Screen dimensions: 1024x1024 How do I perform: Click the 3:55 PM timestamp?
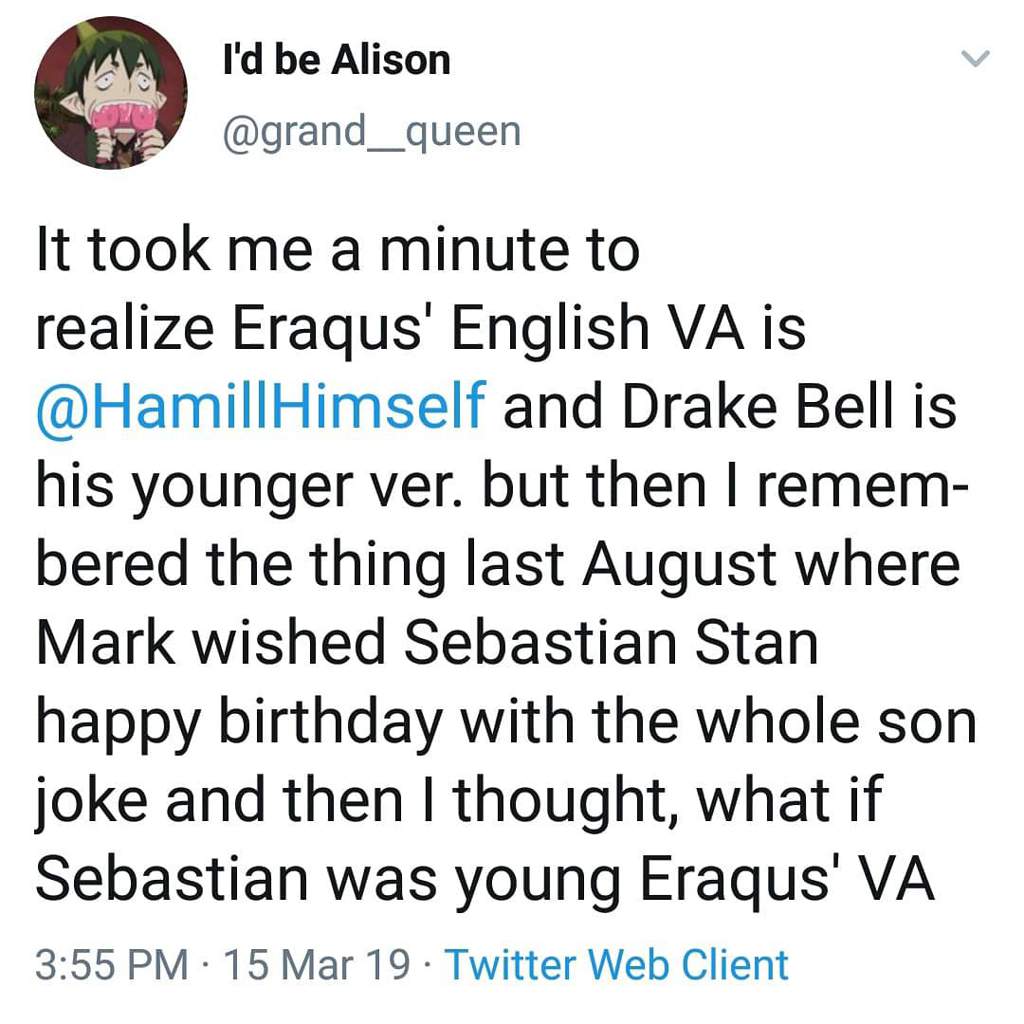click(112, 965)
